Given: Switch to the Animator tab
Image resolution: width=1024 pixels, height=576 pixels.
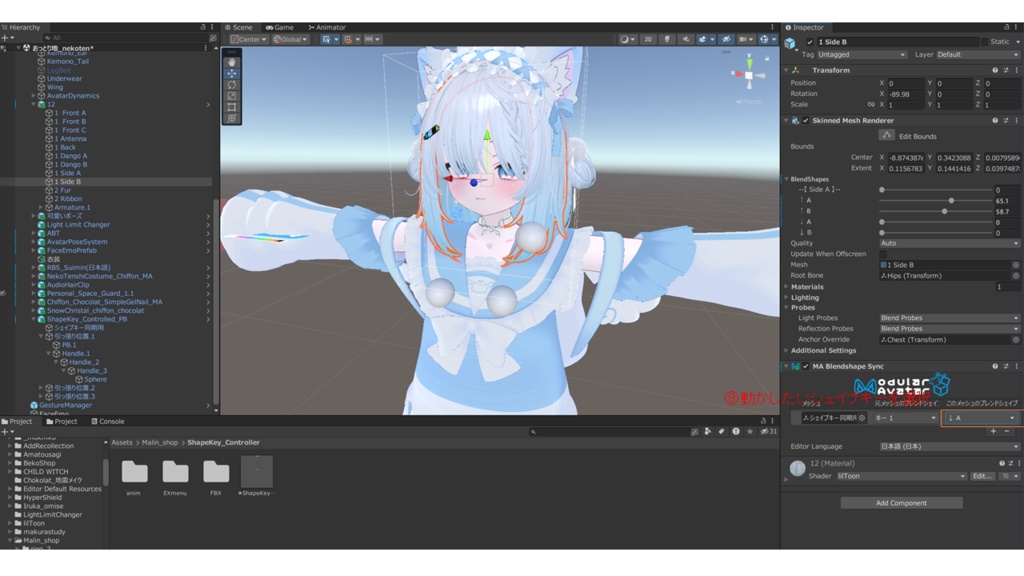Looking at the screenshot, I should click(327, 27).
